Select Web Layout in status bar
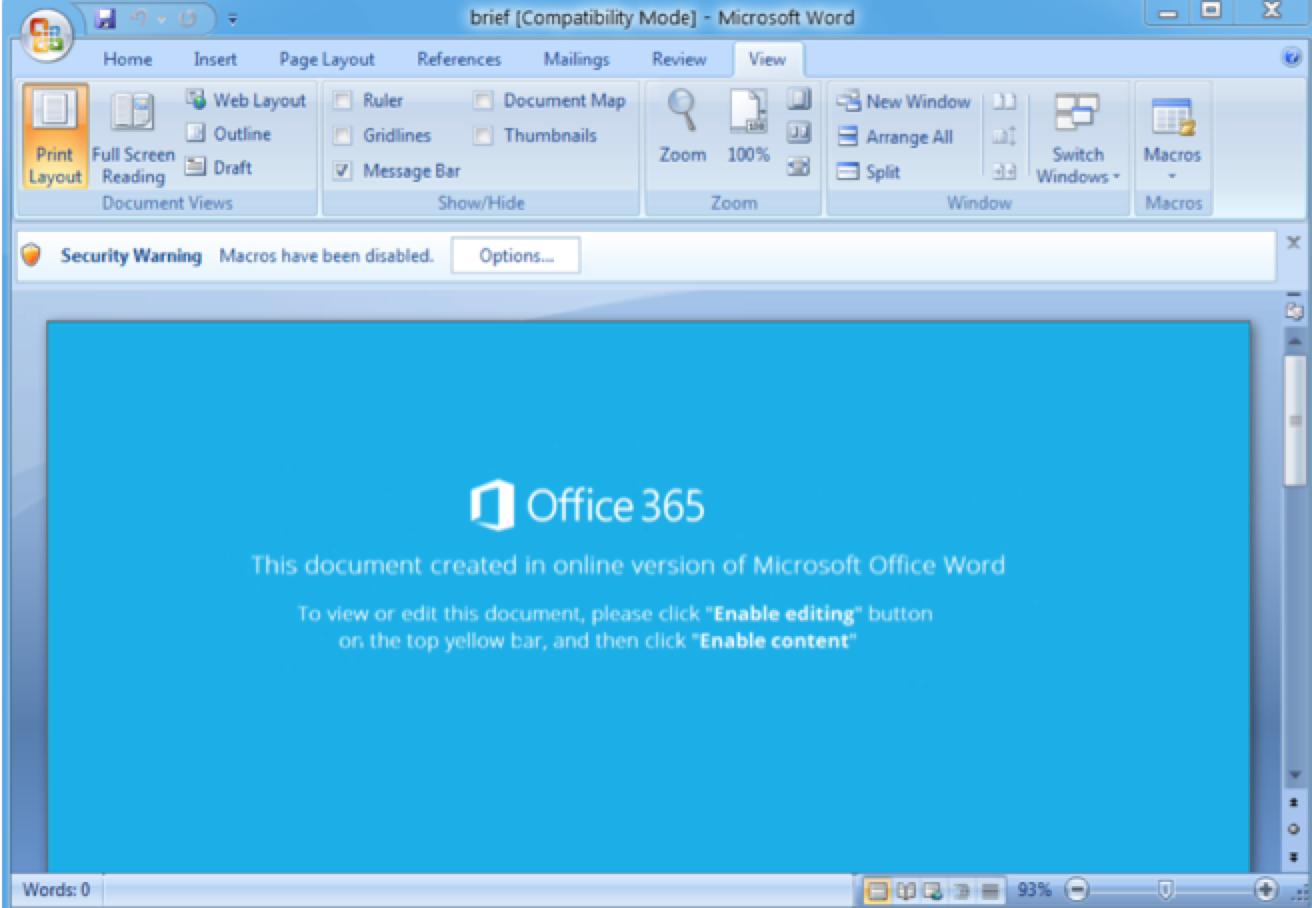Image resolution: width=1312 pixels, height=908 pixels. pos(934,889)
